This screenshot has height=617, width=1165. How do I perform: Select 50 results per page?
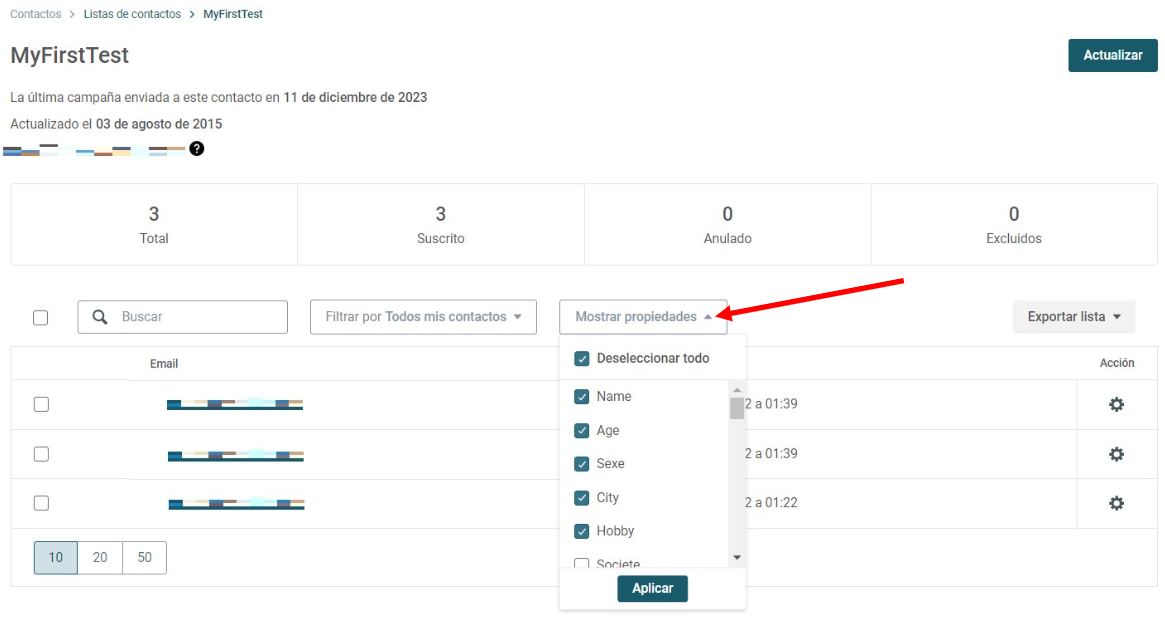[144, 558]
